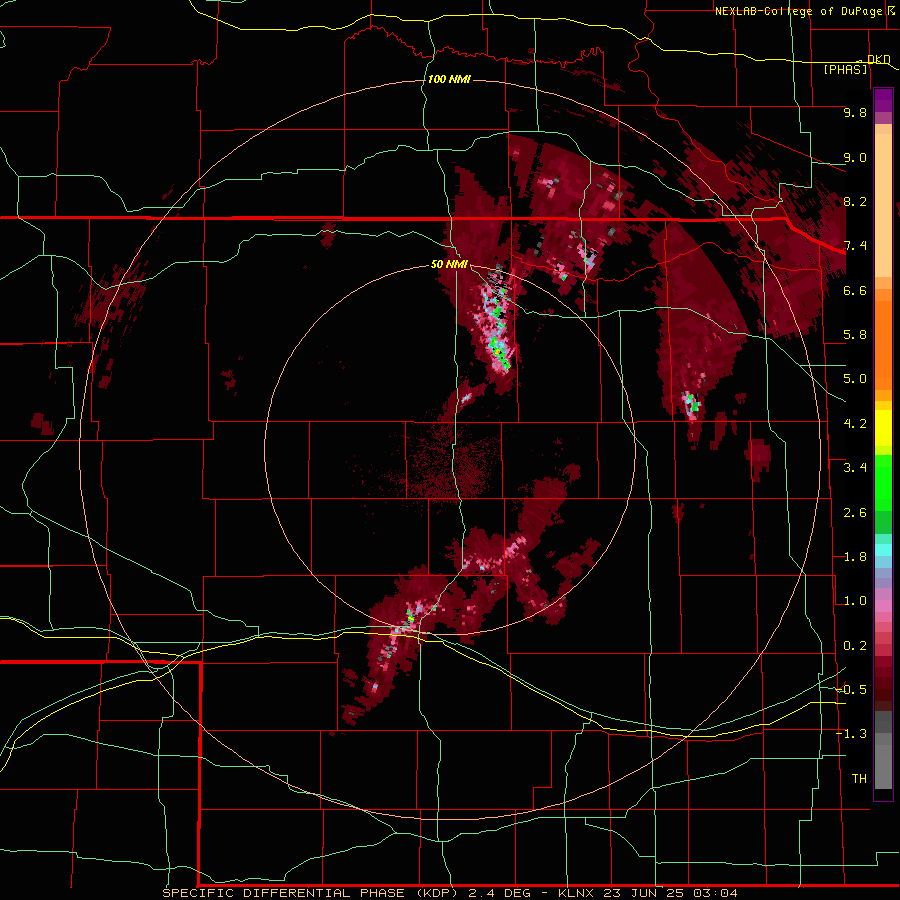Click the 7.4 colorbar scale label
900x900 pixels.
coord(855,246)
